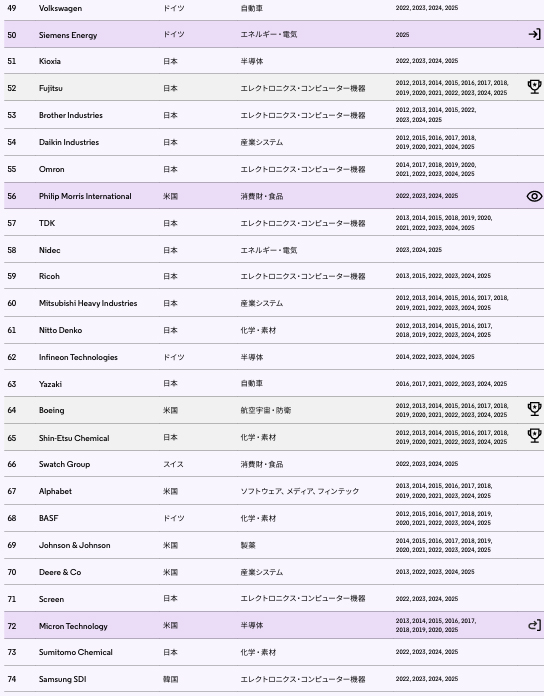
Task: Click the new-entrant arrow icon for Siemens Energy
Action: click(x=534, y=34)
